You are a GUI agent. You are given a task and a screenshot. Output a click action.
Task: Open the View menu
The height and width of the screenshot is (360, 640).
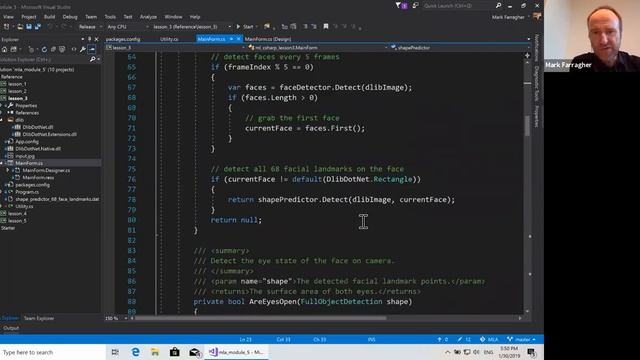pos(8,17)
